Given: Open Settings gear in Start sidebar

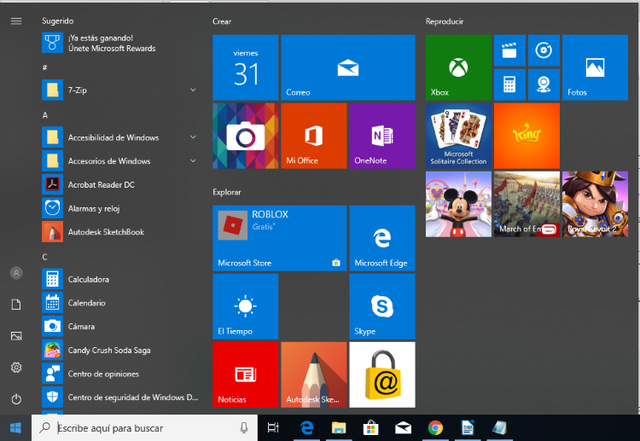Looking at the screenshot, I should click(x=16, y=368).
